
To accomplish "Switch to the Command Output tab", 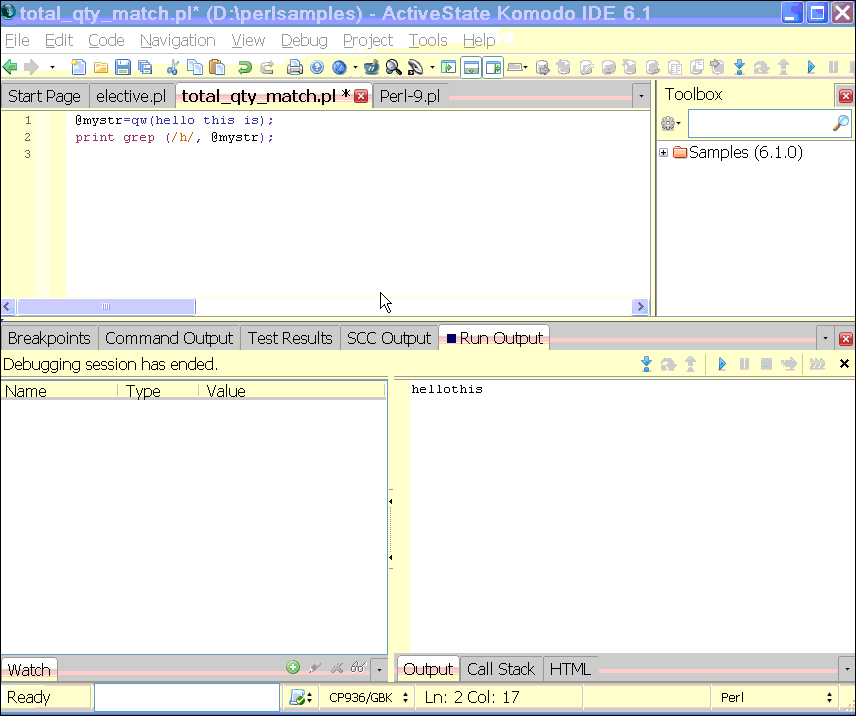I will (x=169, y=338).
